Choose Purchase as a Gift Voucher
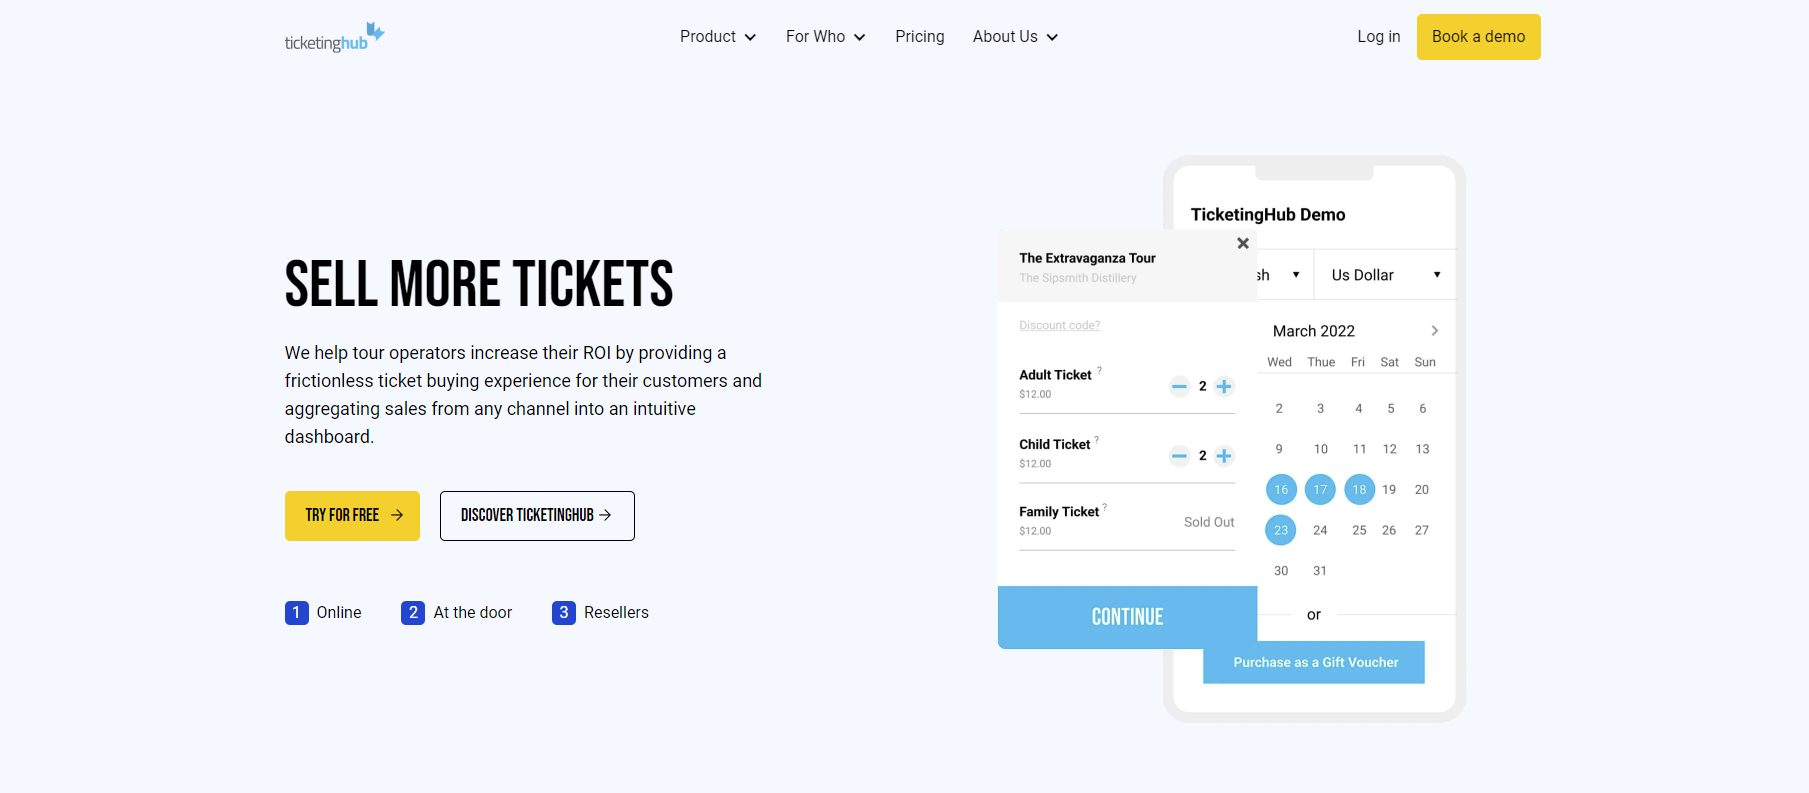The height and width of the screenshot is (793, 1809). 1313,662
